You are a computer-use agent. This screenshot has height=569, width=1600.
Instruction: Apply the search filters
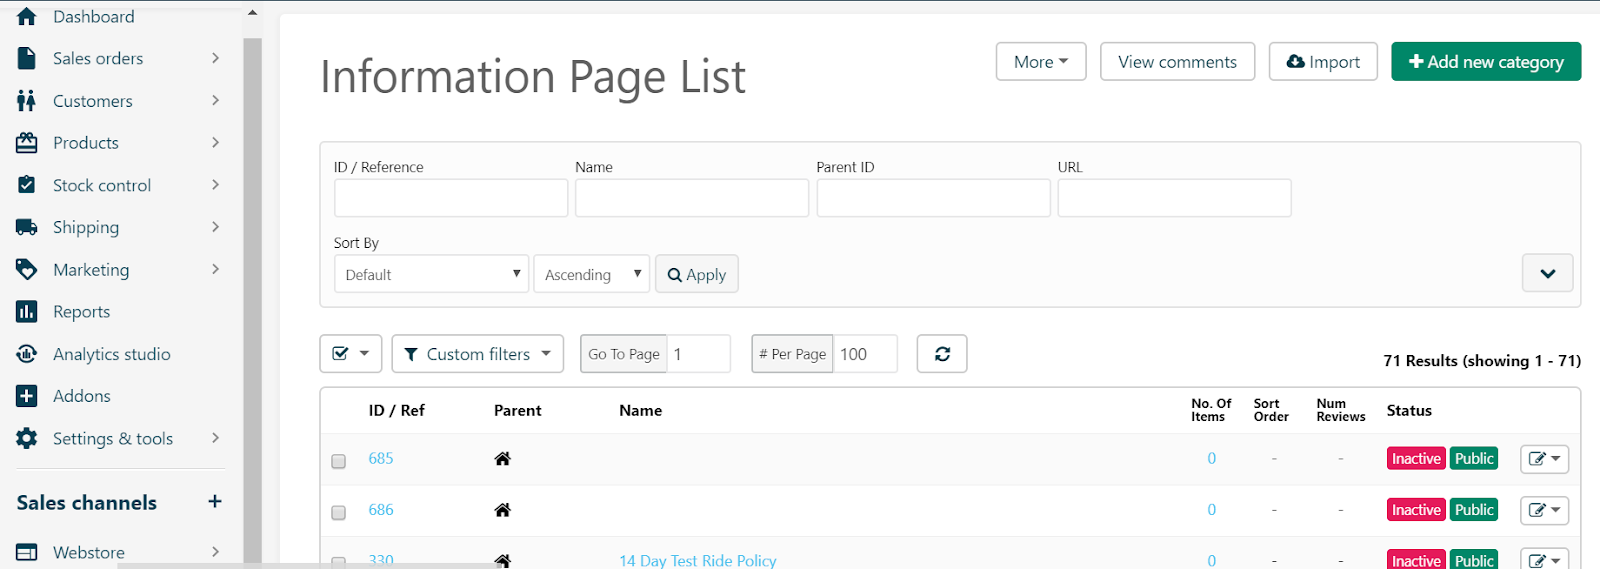[697, 274]
